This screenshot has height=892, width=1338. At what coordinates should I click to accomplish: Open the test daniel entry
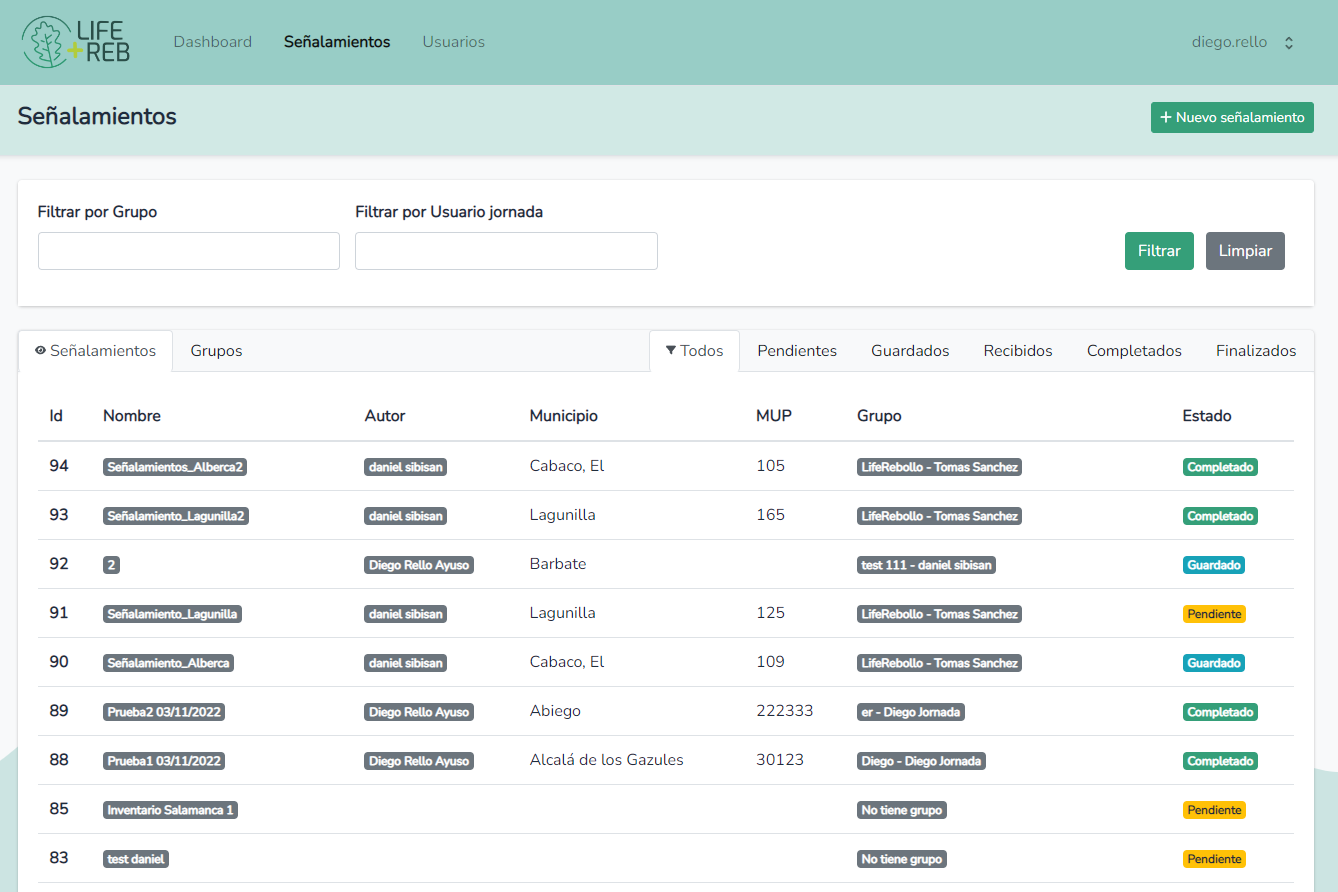click(136, 859)
